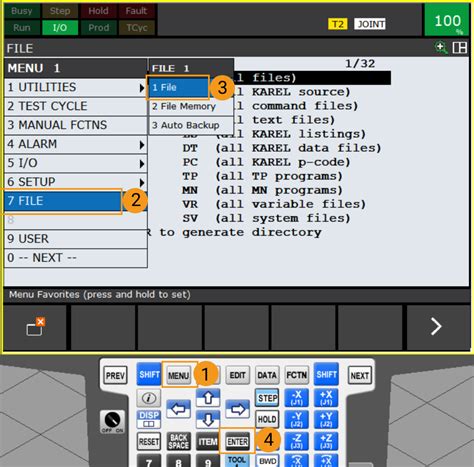Click the number 7 key
Screen dimensions: 474x467
149,461
